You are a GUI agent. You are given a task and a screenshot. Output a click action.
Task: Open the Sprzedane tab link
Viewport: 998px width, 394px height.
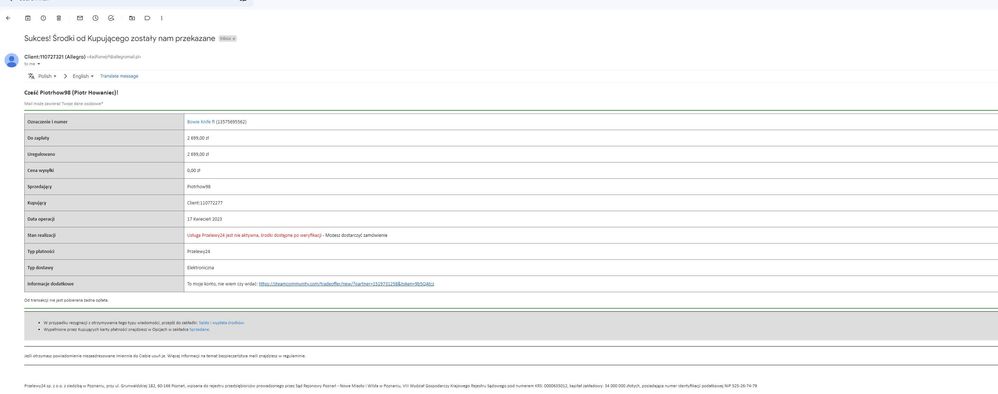pyautogui.click(x=199, y=329)
